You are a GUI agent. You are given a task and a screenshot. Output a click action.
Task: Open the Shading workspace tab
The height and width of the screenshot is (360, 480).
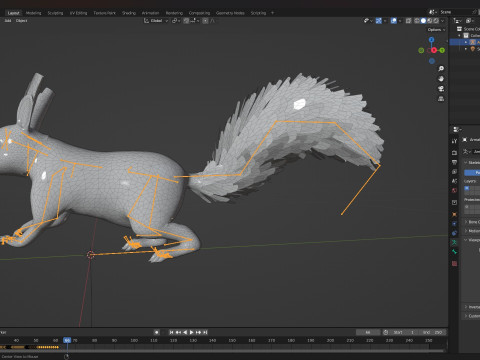click(x=129, y=13)
